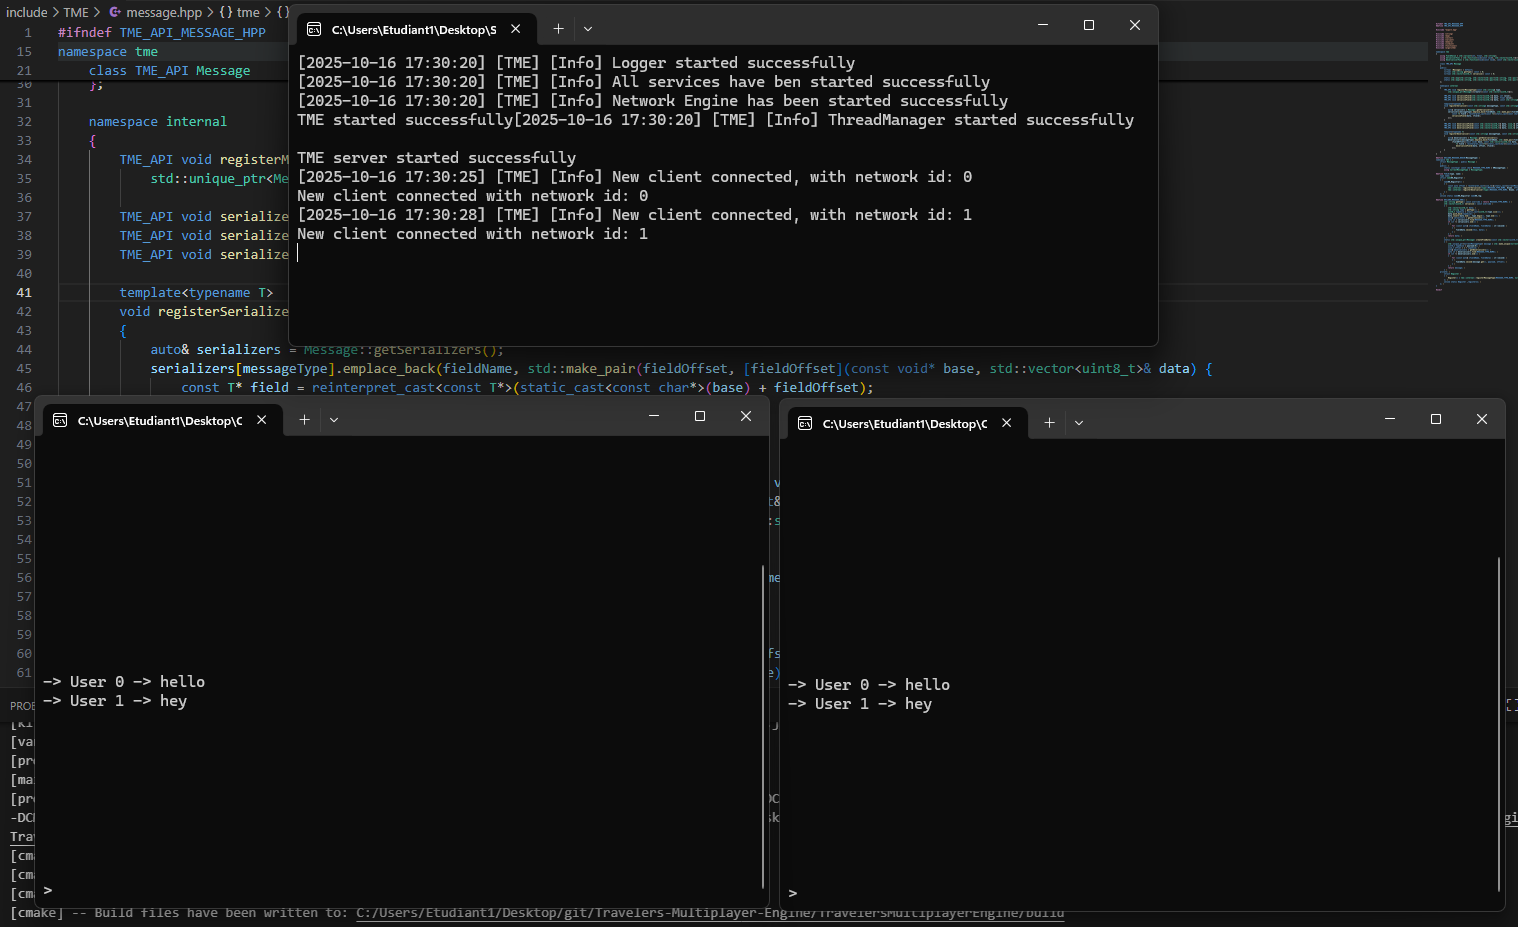Click the code minimap in the editor
Screen dimensions: 1518x927
(1474, 150)
